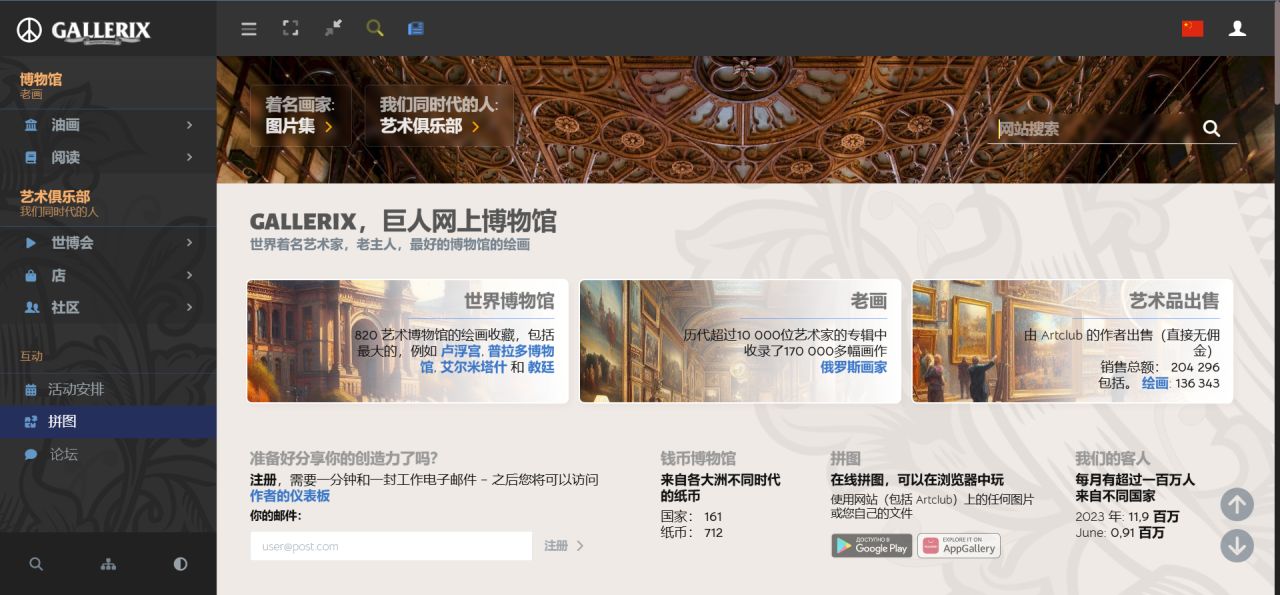Enter fullscreen with the expand-frame icon

coord(291,28)
